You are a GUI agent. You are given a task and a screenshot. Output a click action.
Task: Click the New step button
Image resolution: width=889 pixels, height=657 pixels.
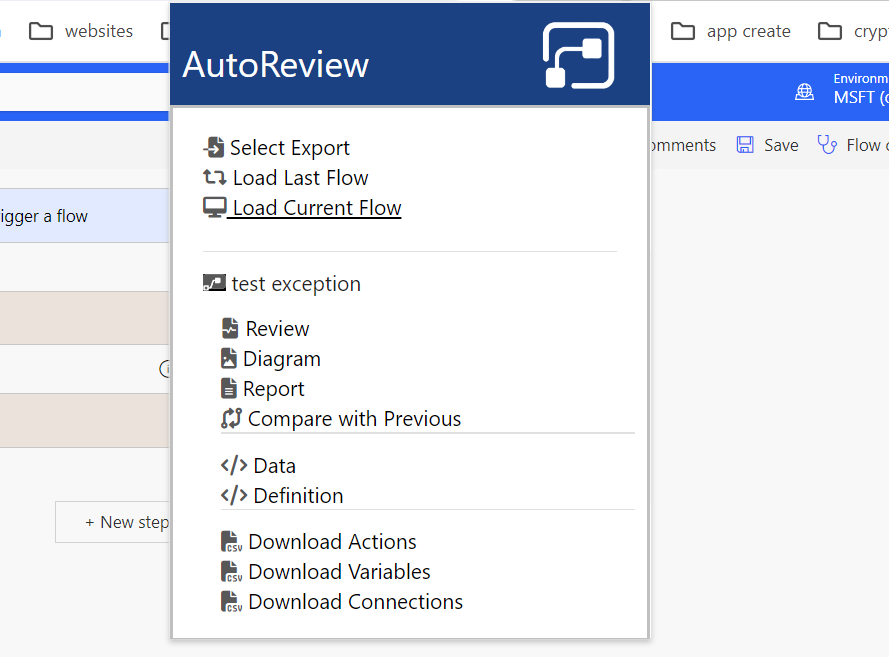(125, 522)
